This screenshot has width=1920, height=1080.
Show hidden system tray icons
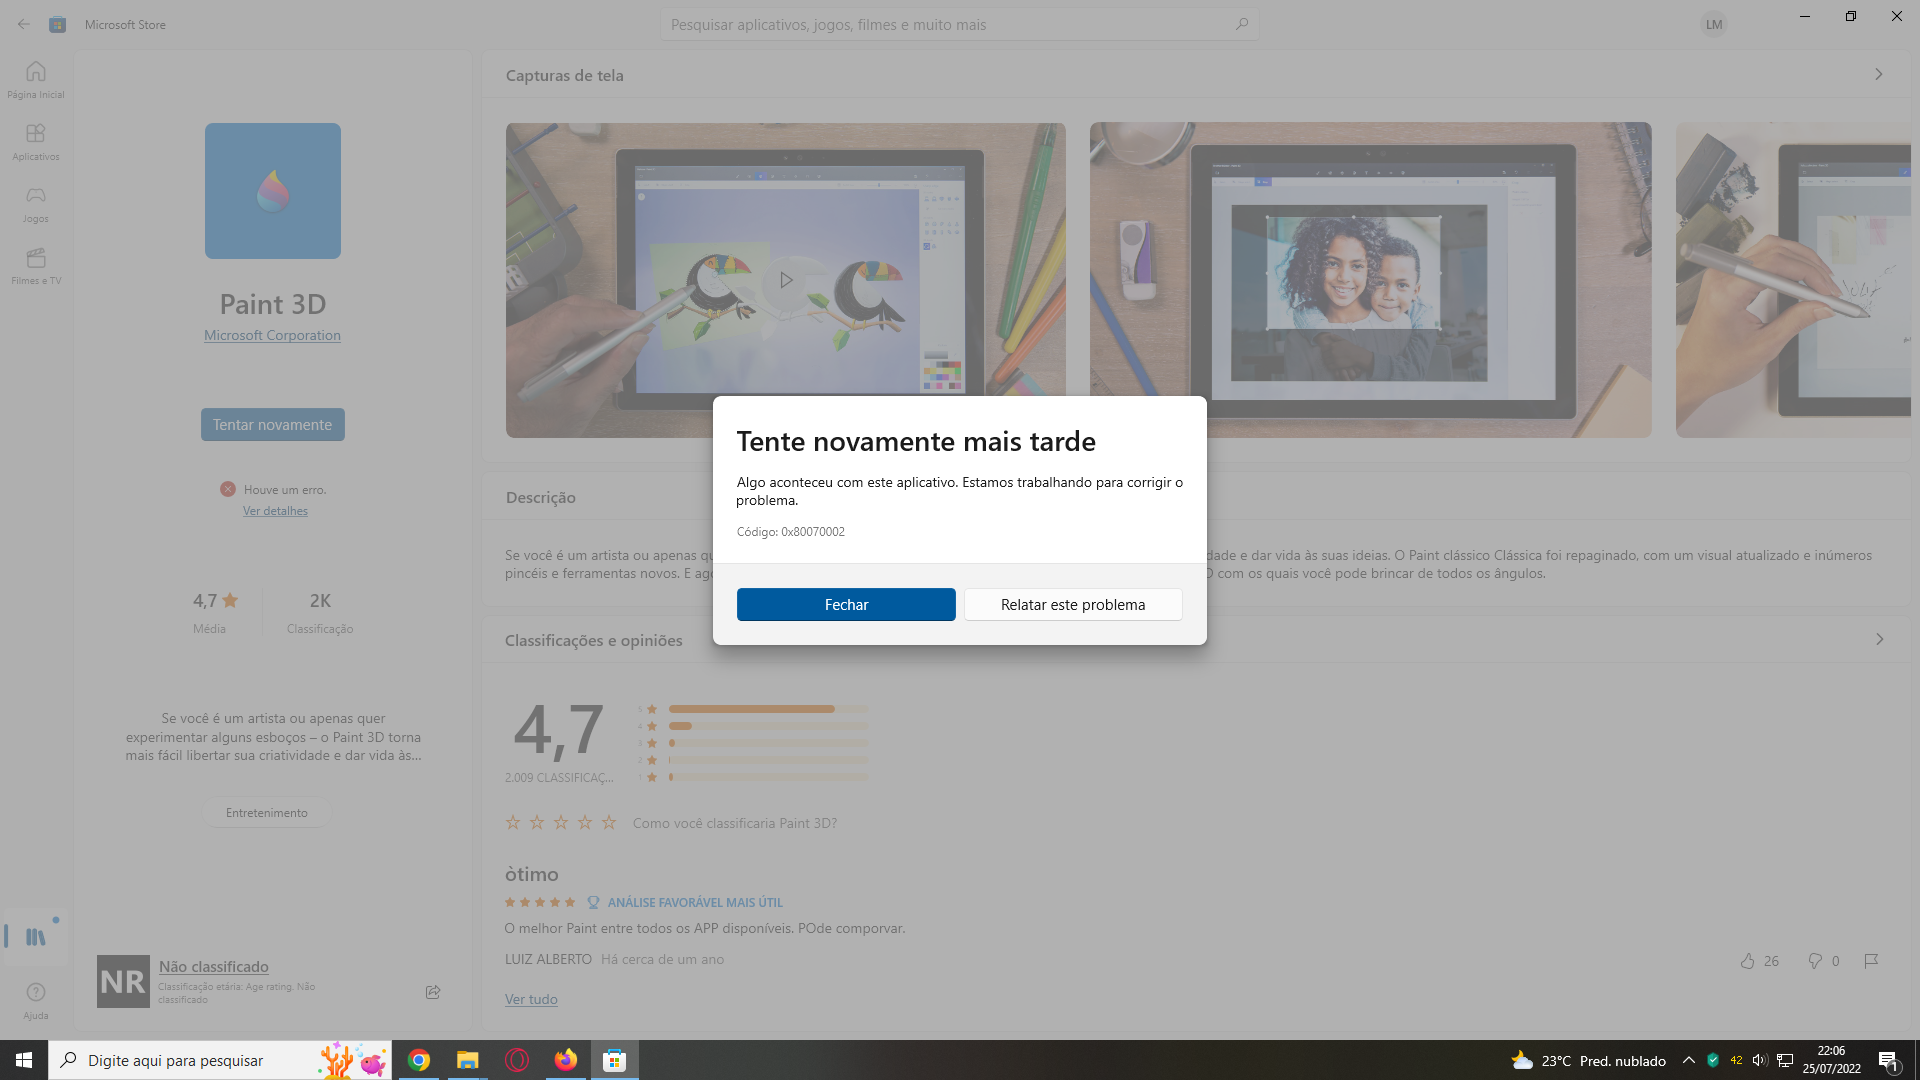(x=1689, y=1060)
